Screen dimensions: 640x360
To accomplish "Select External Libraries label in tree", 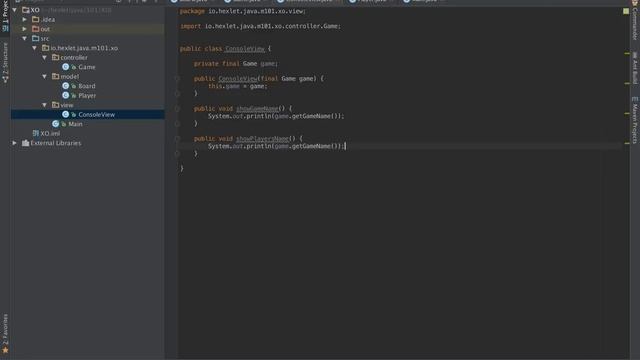I will (56, 143).
